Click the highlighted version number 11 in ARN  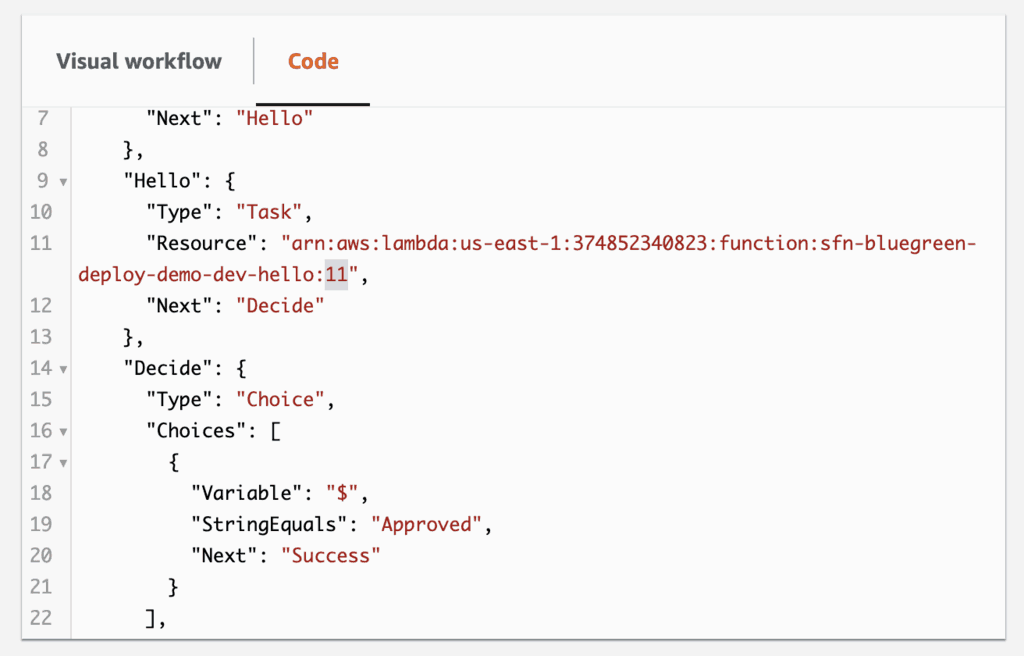click(x=335, y=275)
